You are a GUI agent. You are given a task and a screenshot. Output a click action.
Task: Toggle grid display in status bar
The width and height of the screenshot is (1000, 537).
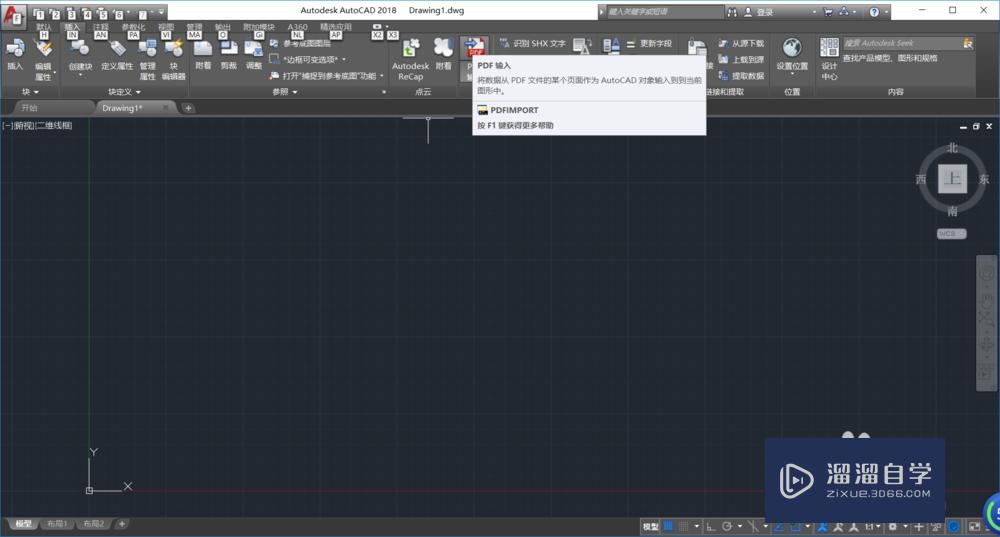coord(668,526)
